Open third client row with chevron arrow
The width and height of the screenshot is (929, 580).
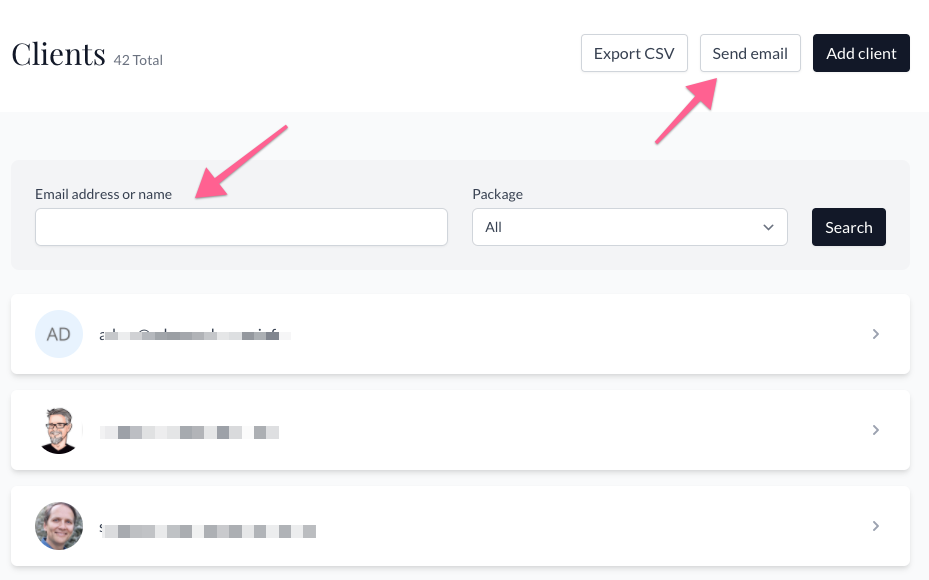point(875,526)
